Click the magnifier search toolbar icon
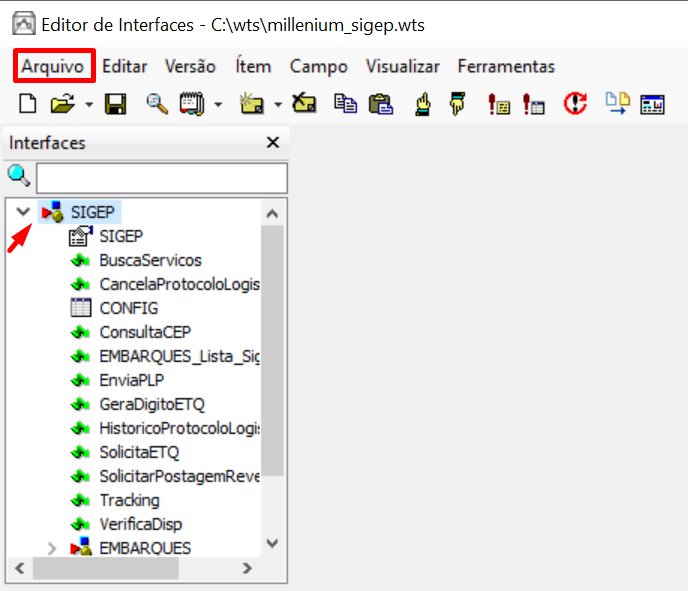The image size is (688, 591). [157, 104]
